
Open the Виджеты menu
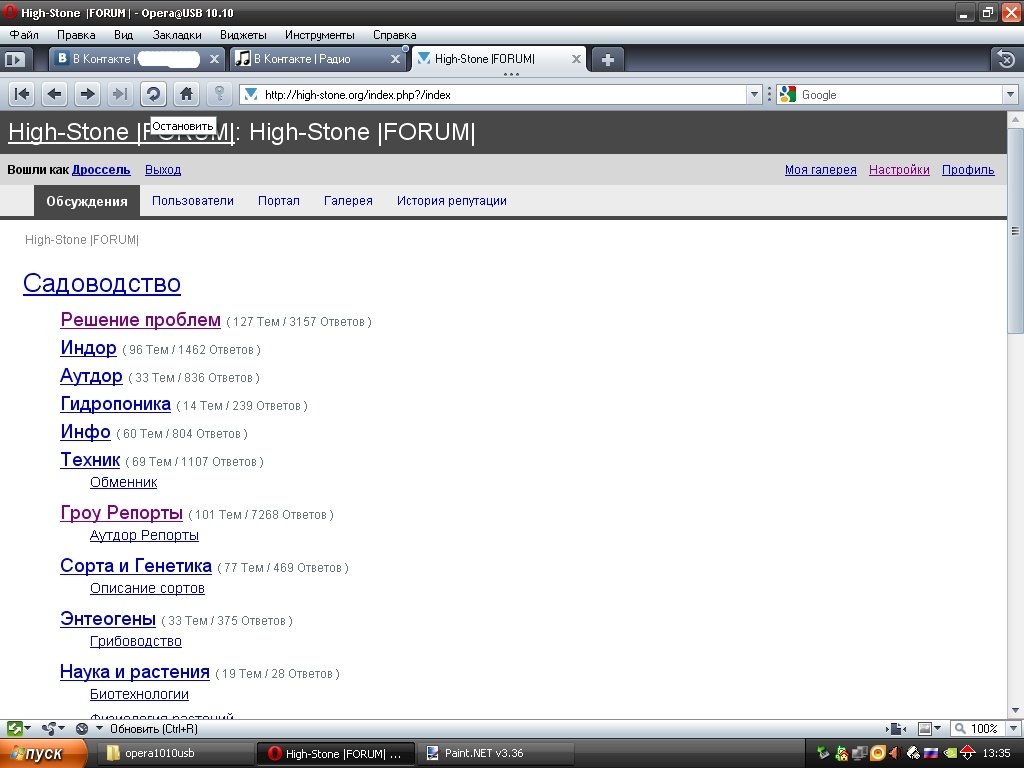coord(243,35)
